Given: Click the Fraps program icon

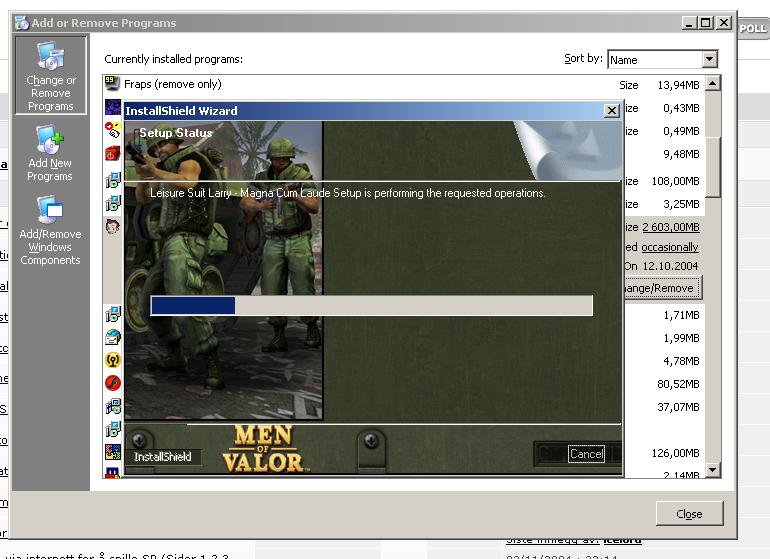Looking at the screenshot, I should click(112, 84).
